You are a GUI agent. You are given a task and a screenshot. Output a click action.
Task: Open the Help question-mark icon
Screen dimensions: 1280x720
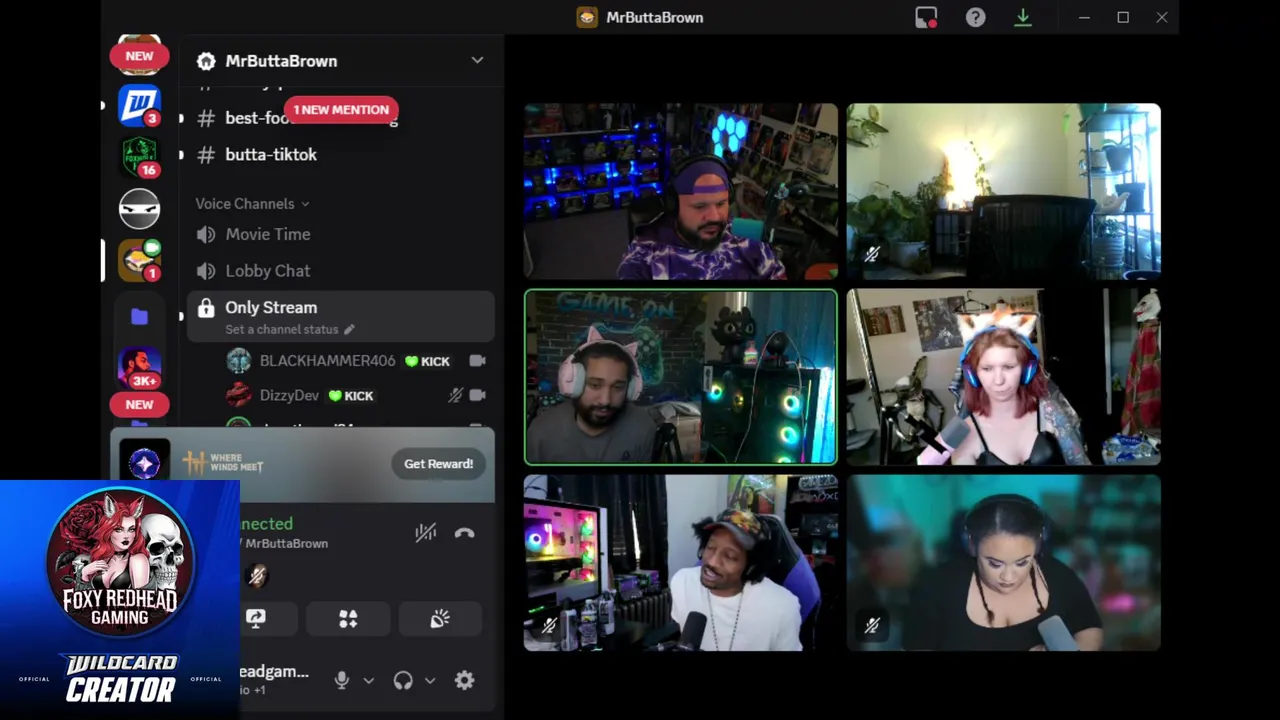[x=975, y=17]
